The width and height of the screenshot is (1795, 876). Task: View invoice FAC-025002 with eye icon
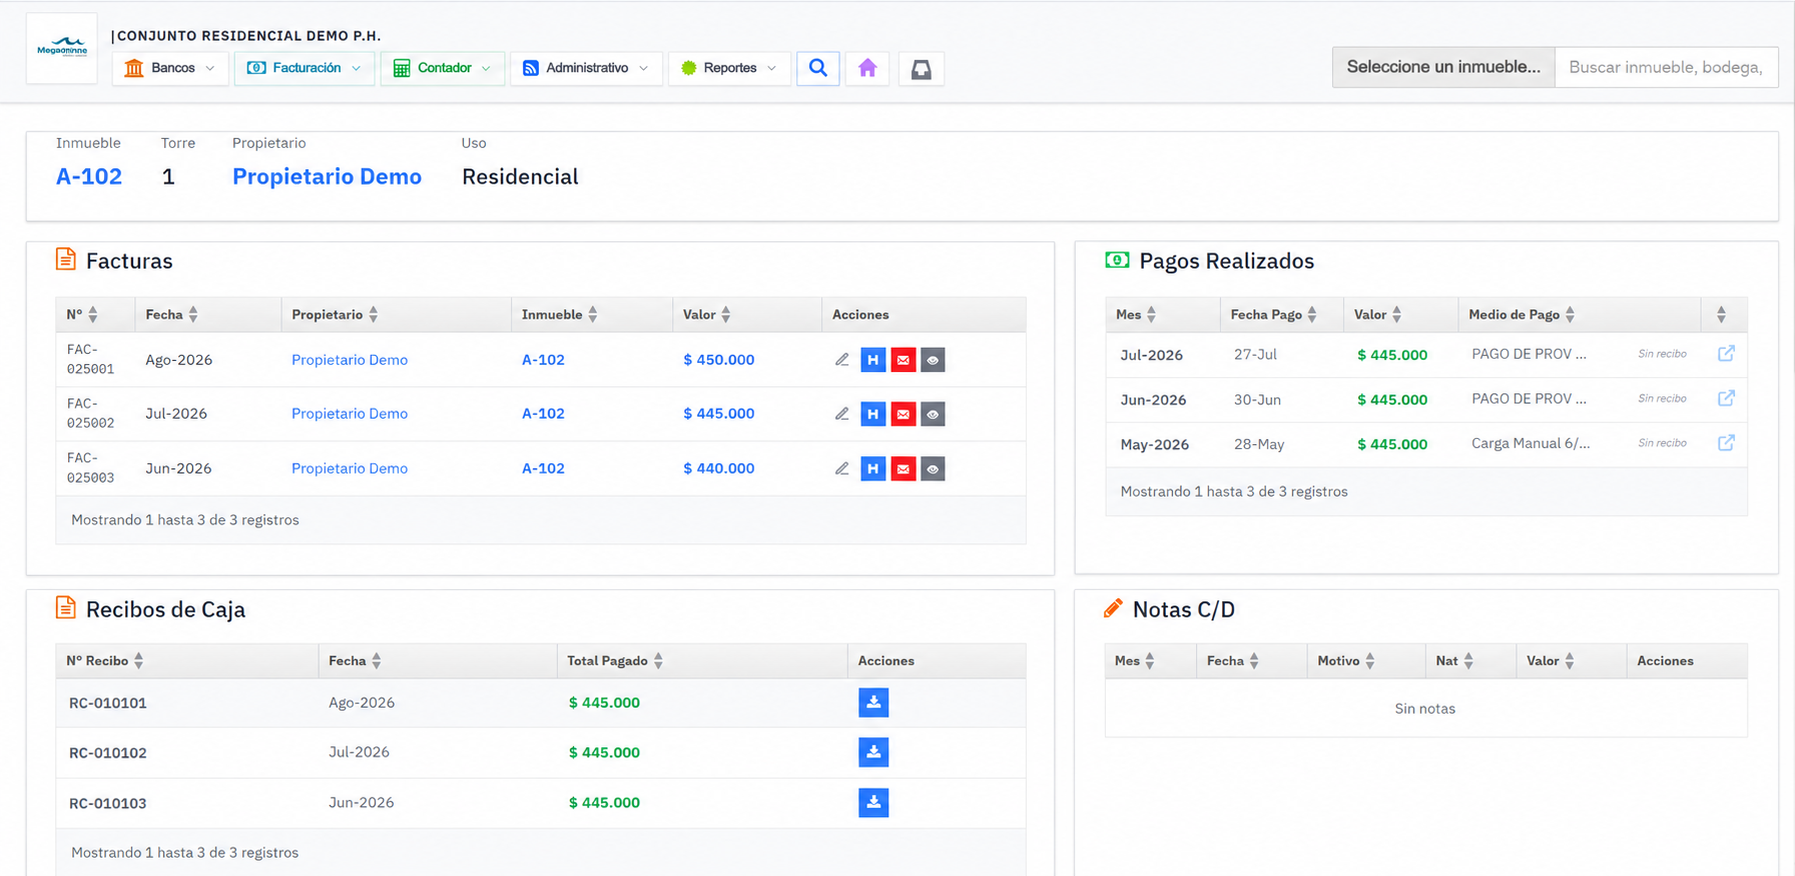[x=933, y=414]
